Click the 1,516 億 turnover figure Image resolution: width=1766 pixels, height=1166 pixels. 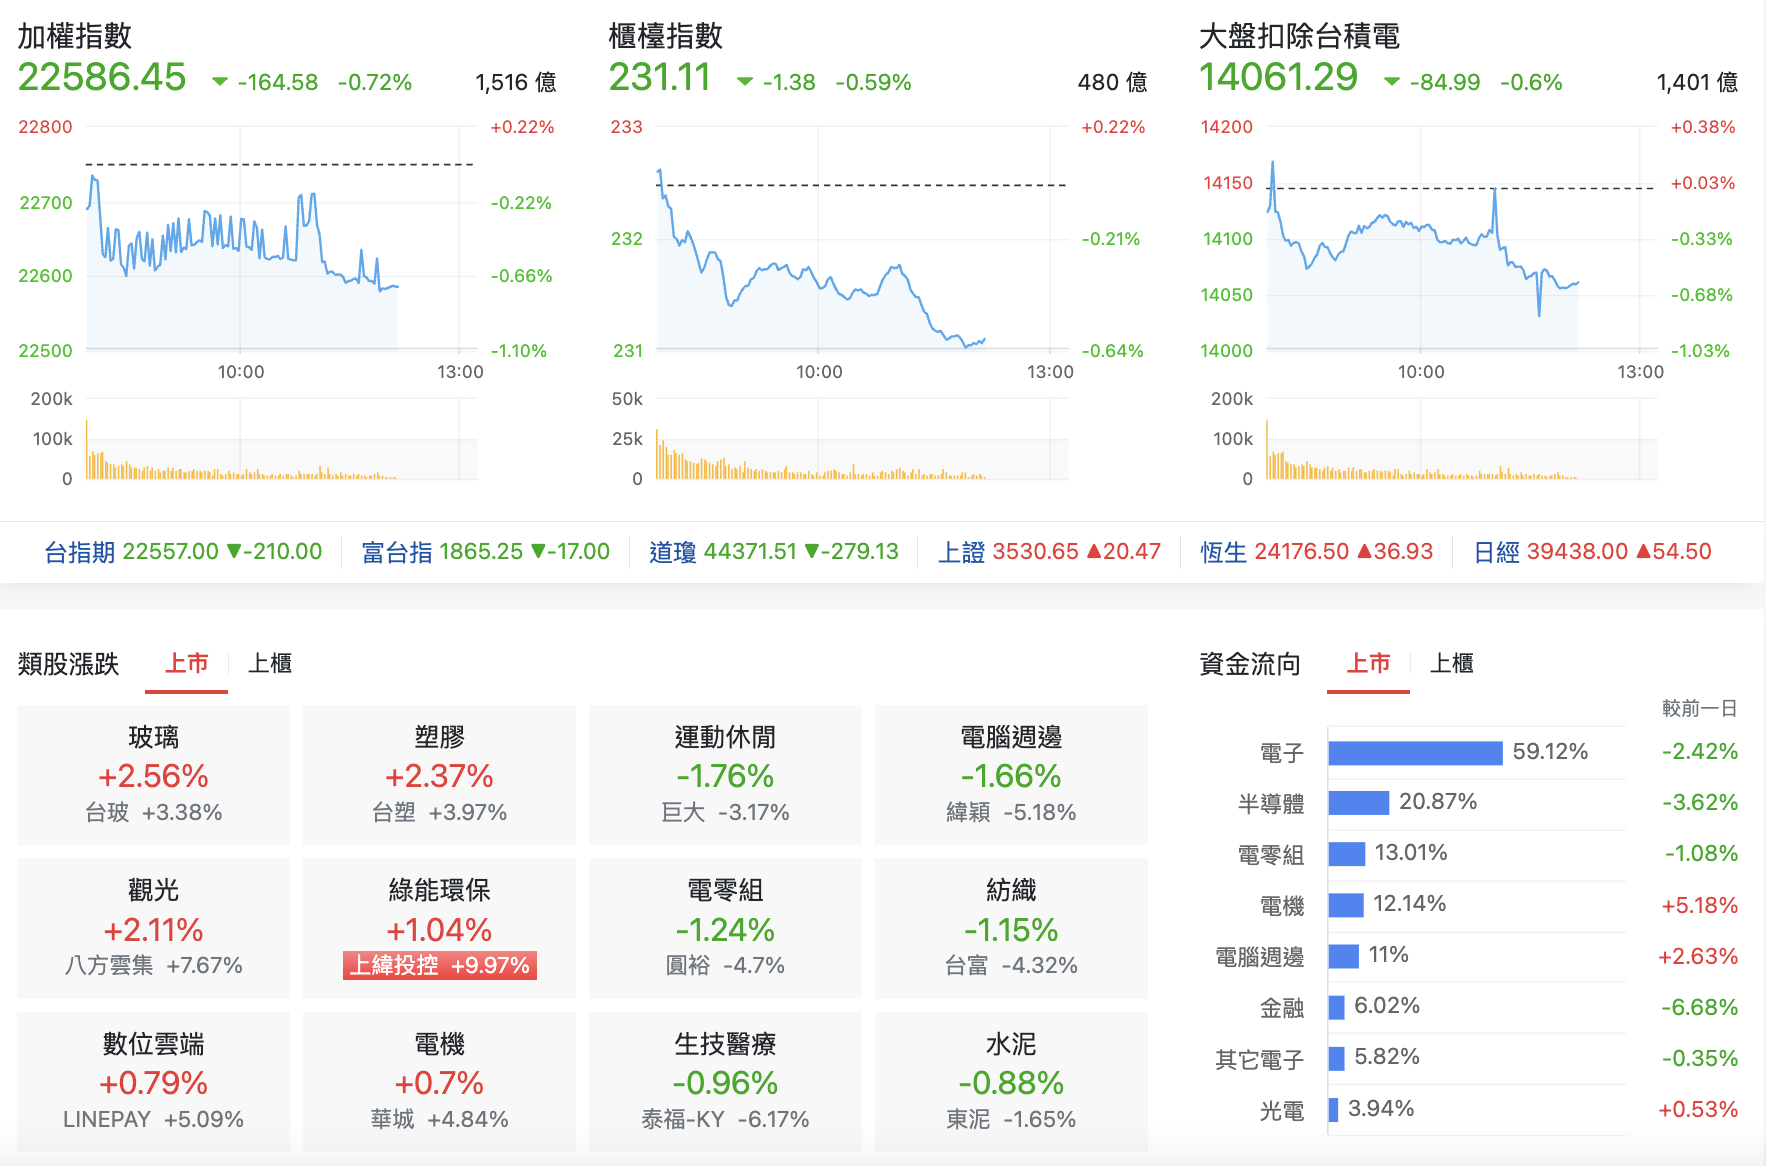coord(516,82)
